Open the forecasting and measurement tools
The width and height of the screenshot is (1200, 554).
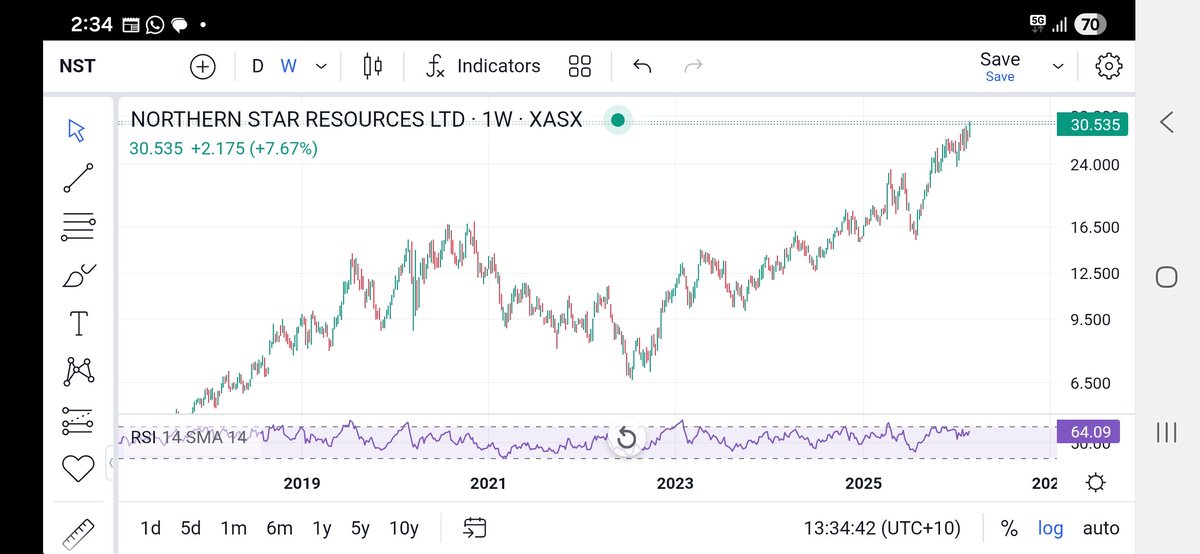click(x=78, y=420)
